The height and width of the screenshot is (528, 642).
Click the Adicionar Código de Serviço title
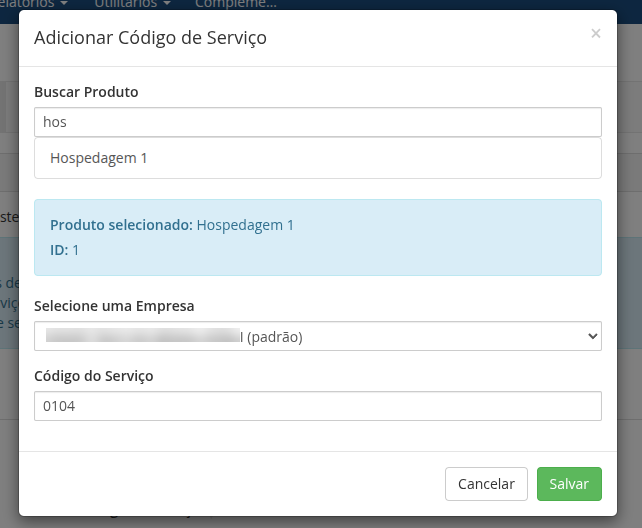click(150, 38)
